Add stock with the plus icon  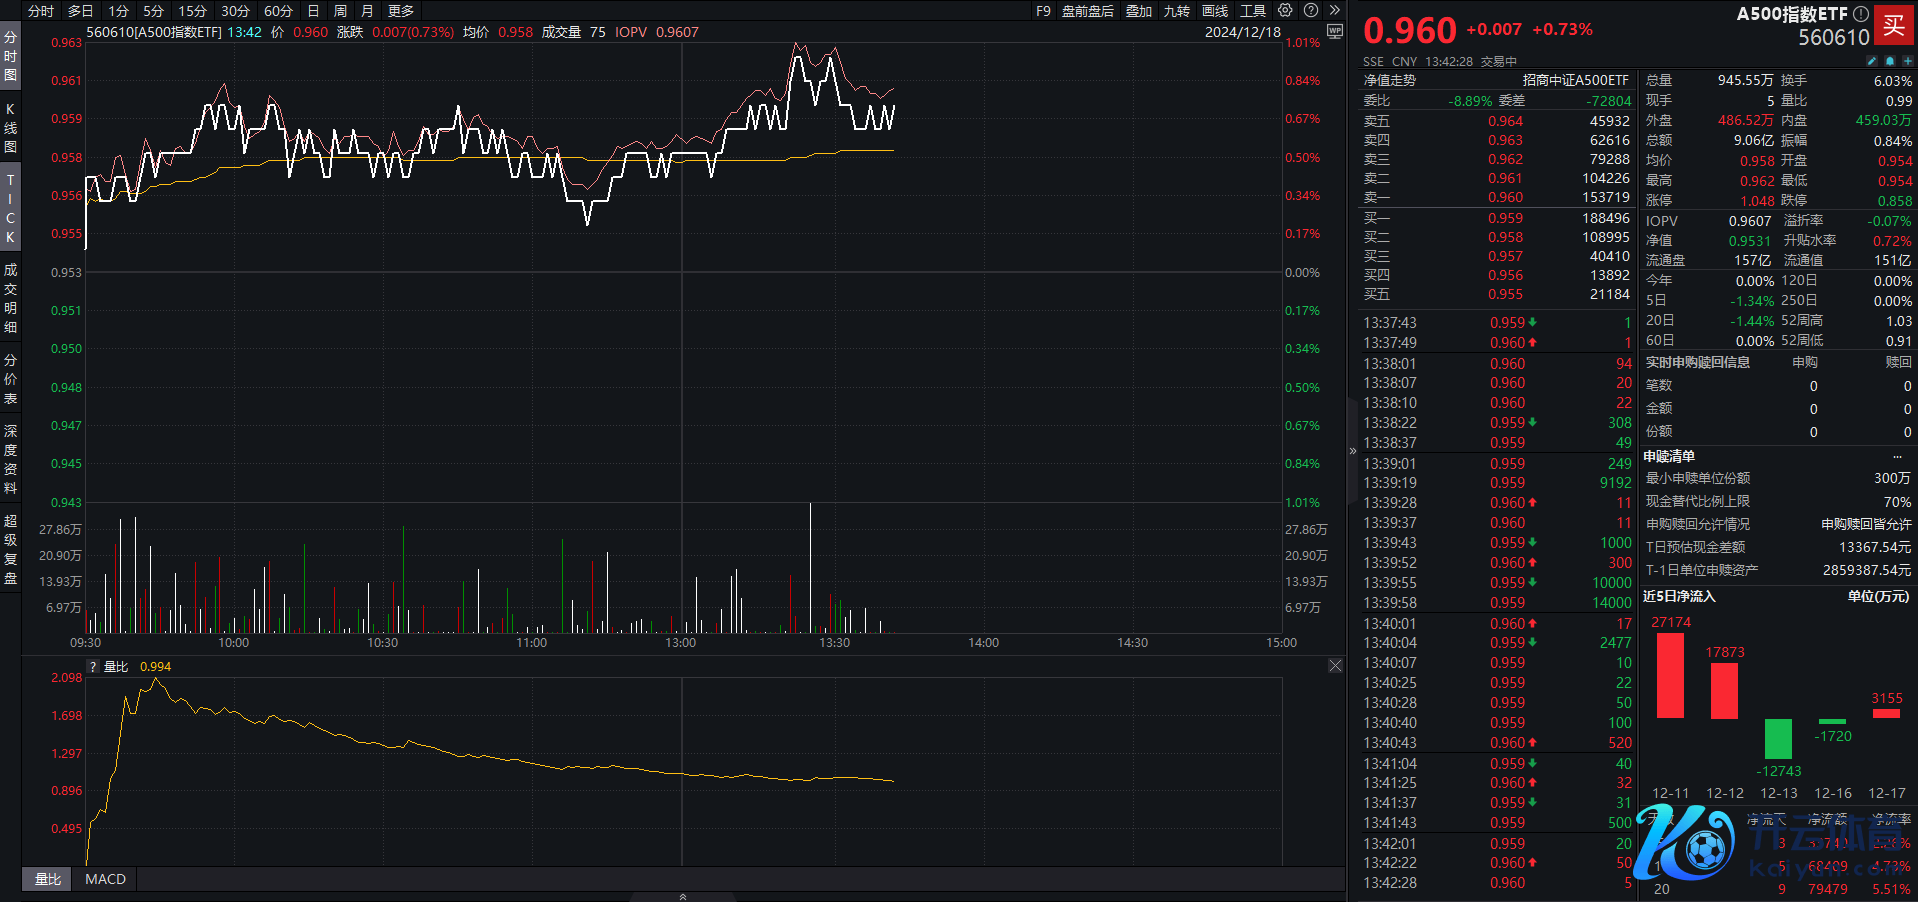point(1907,62)
